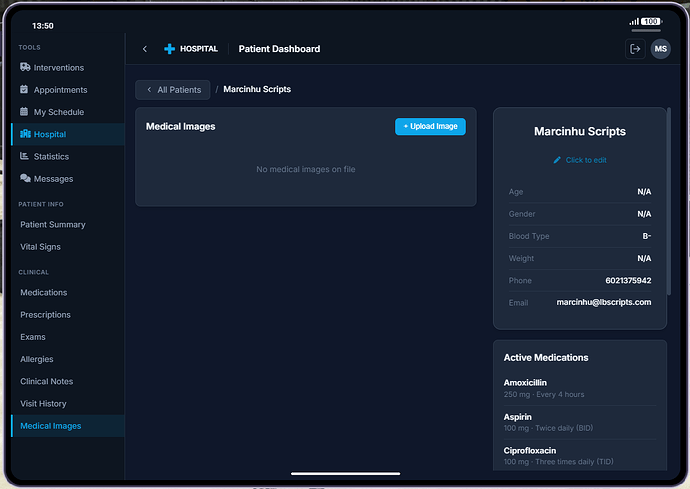Click the blue hospital cross logo

(x=170, y=49)
